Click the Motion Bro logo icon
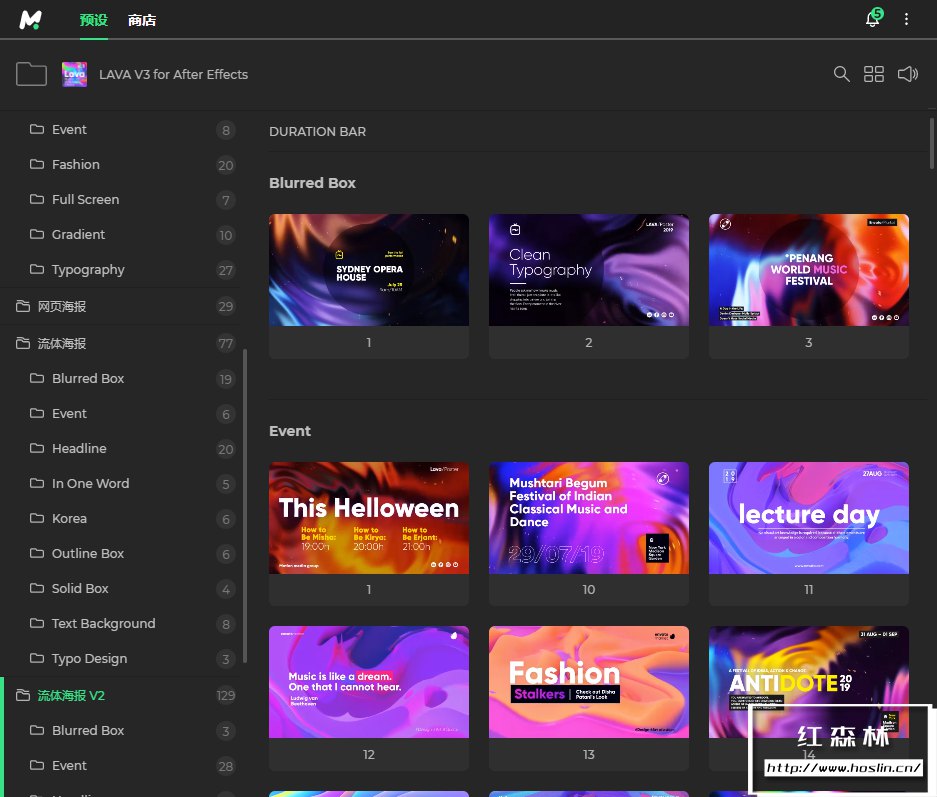 pos(31,19)
